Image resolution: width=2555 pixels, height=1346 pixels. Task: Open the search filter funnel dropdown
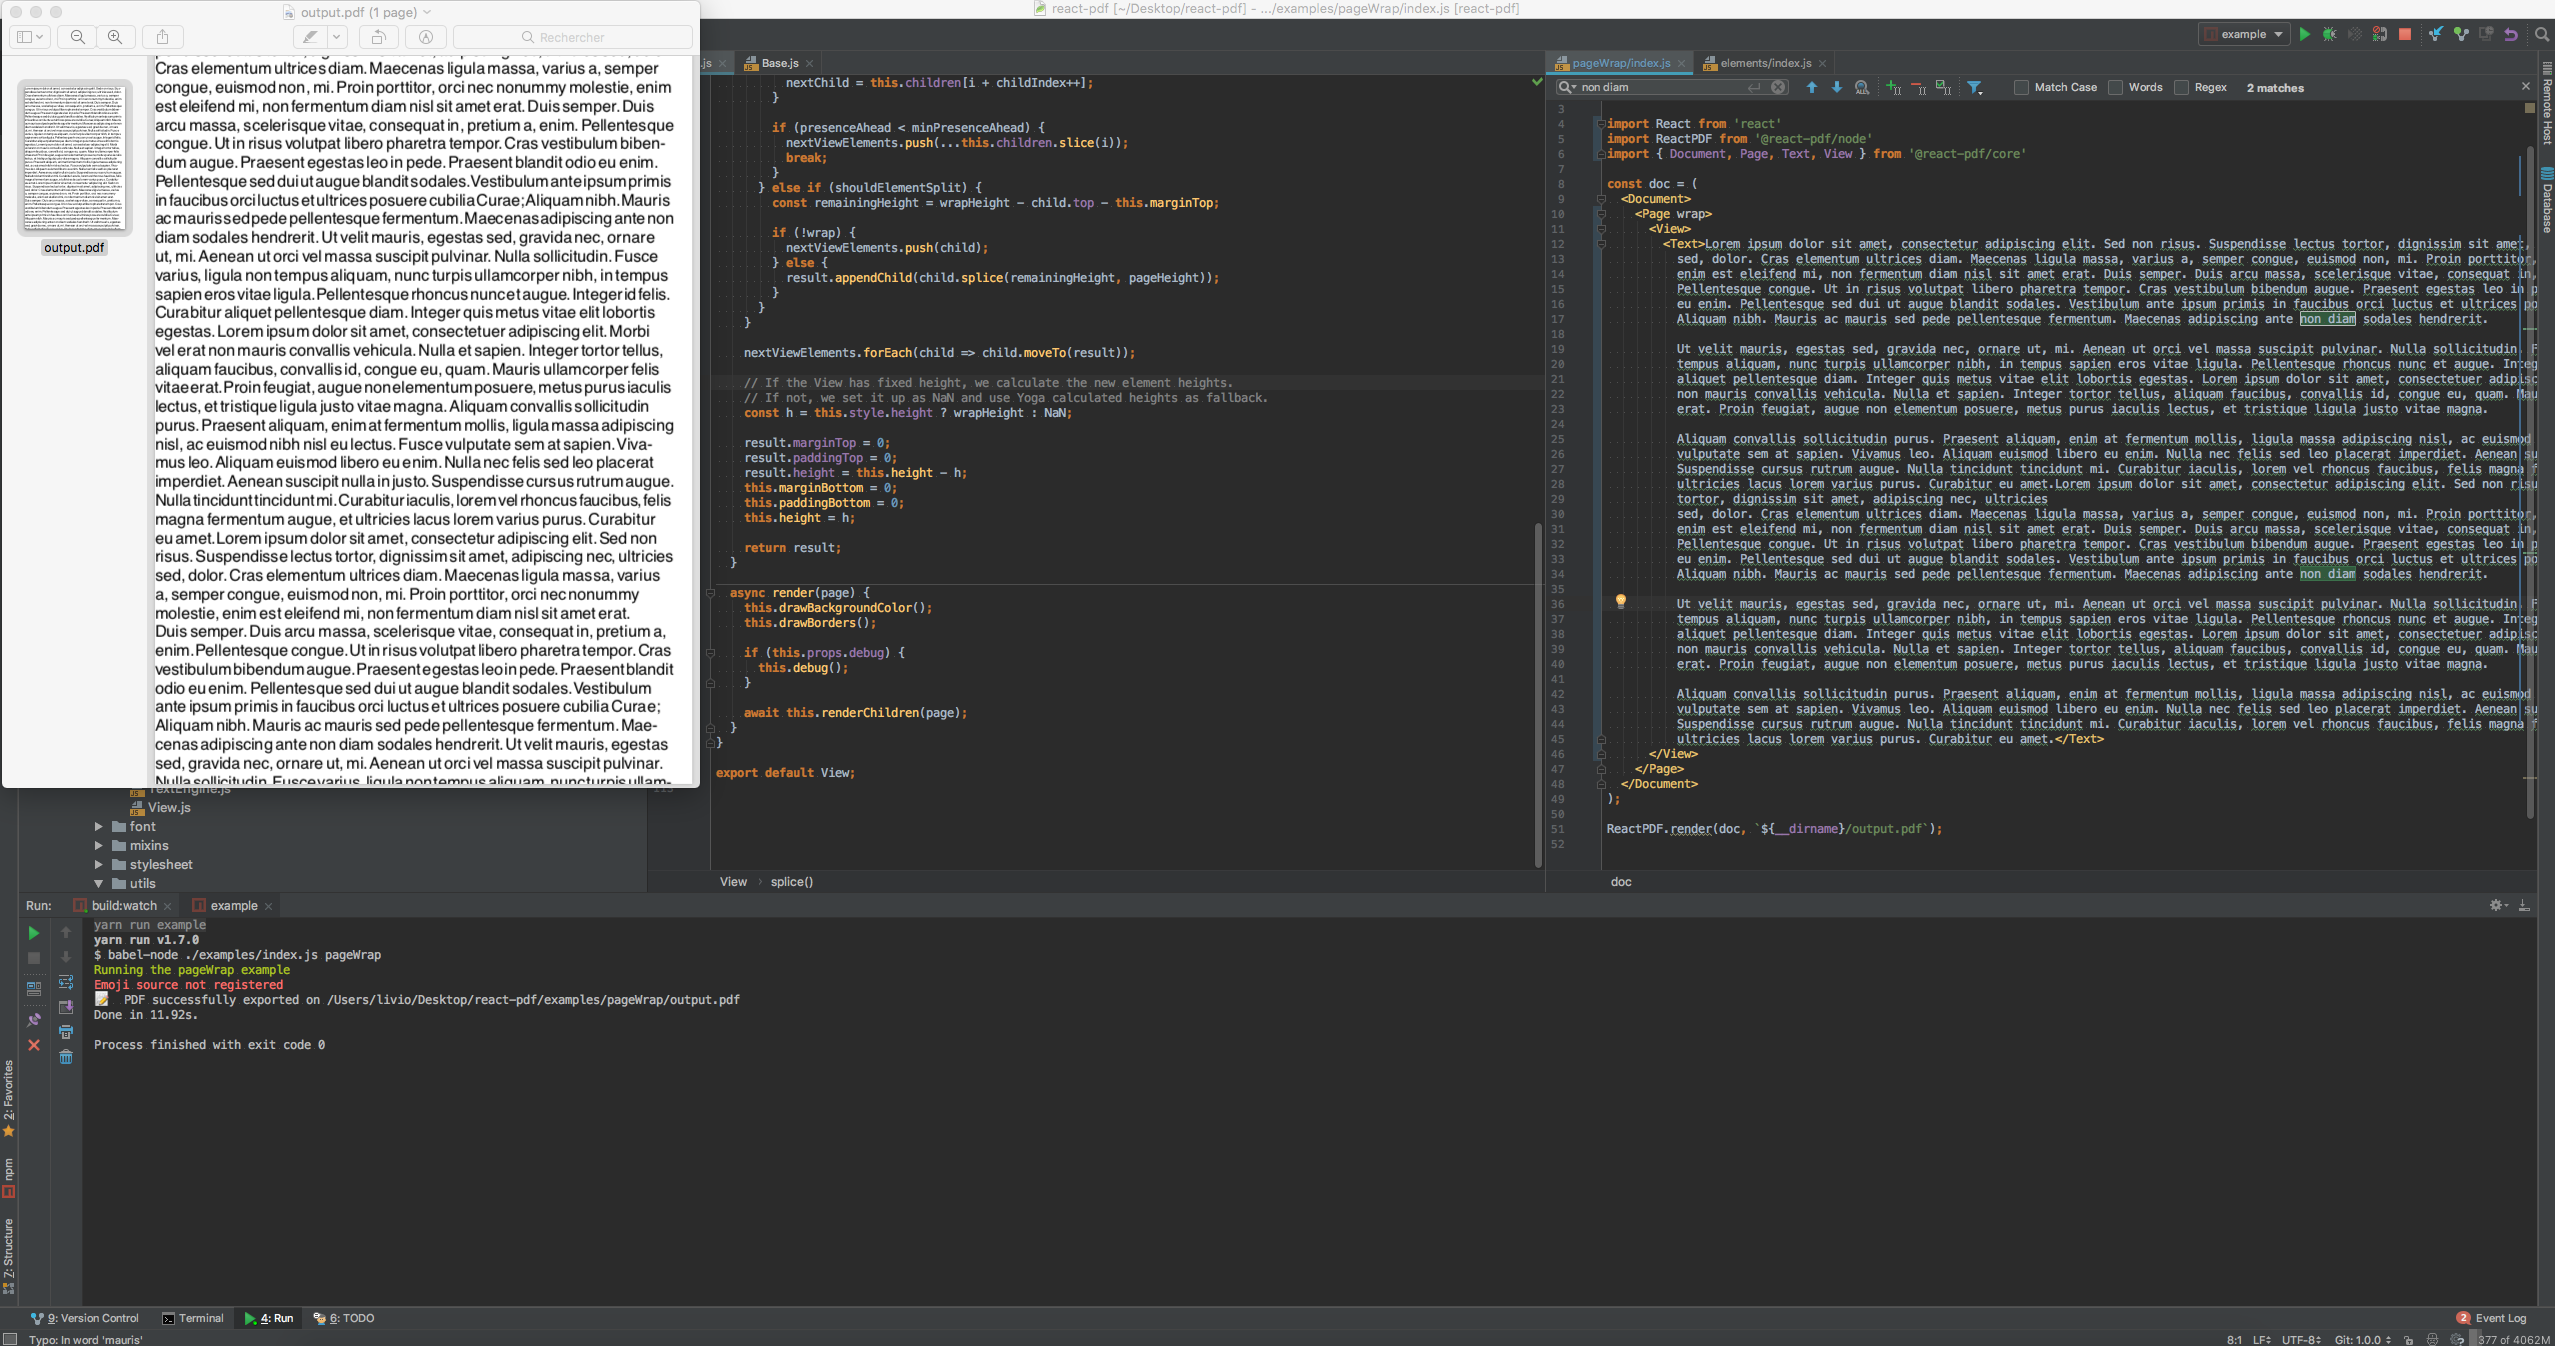(x=1975, y=88)
